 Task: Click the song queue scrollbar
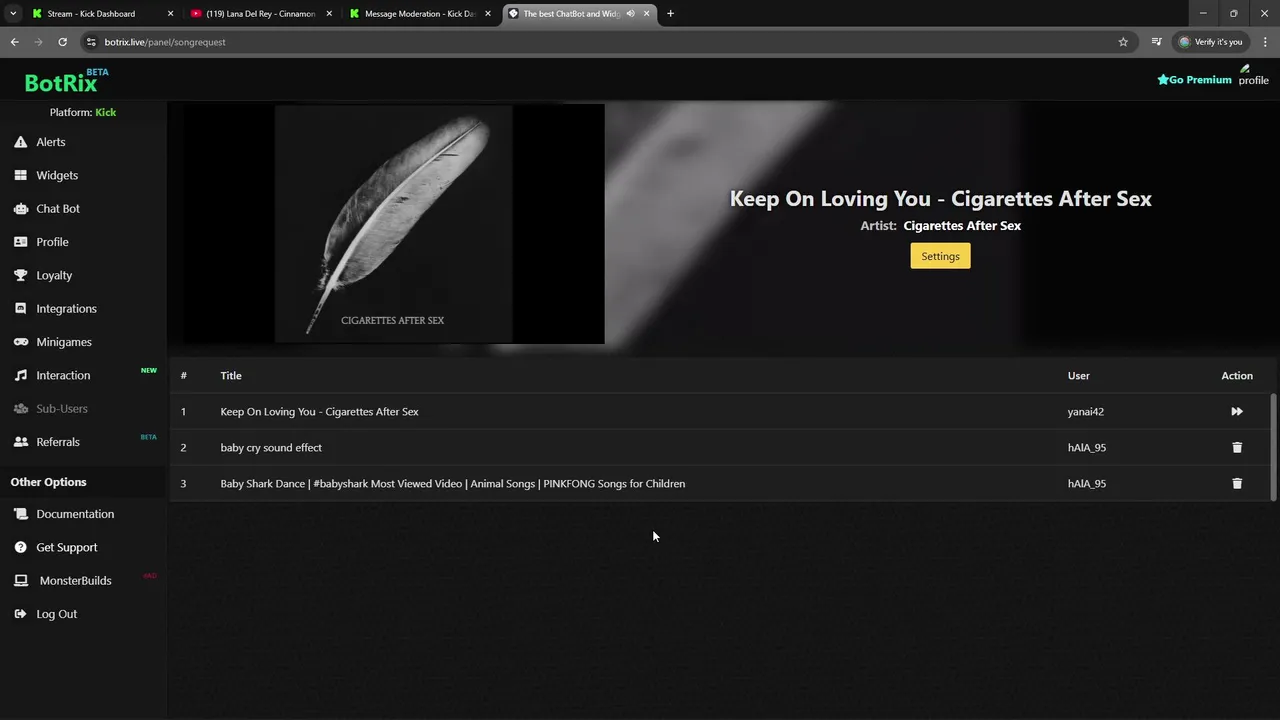(1273, 447)
